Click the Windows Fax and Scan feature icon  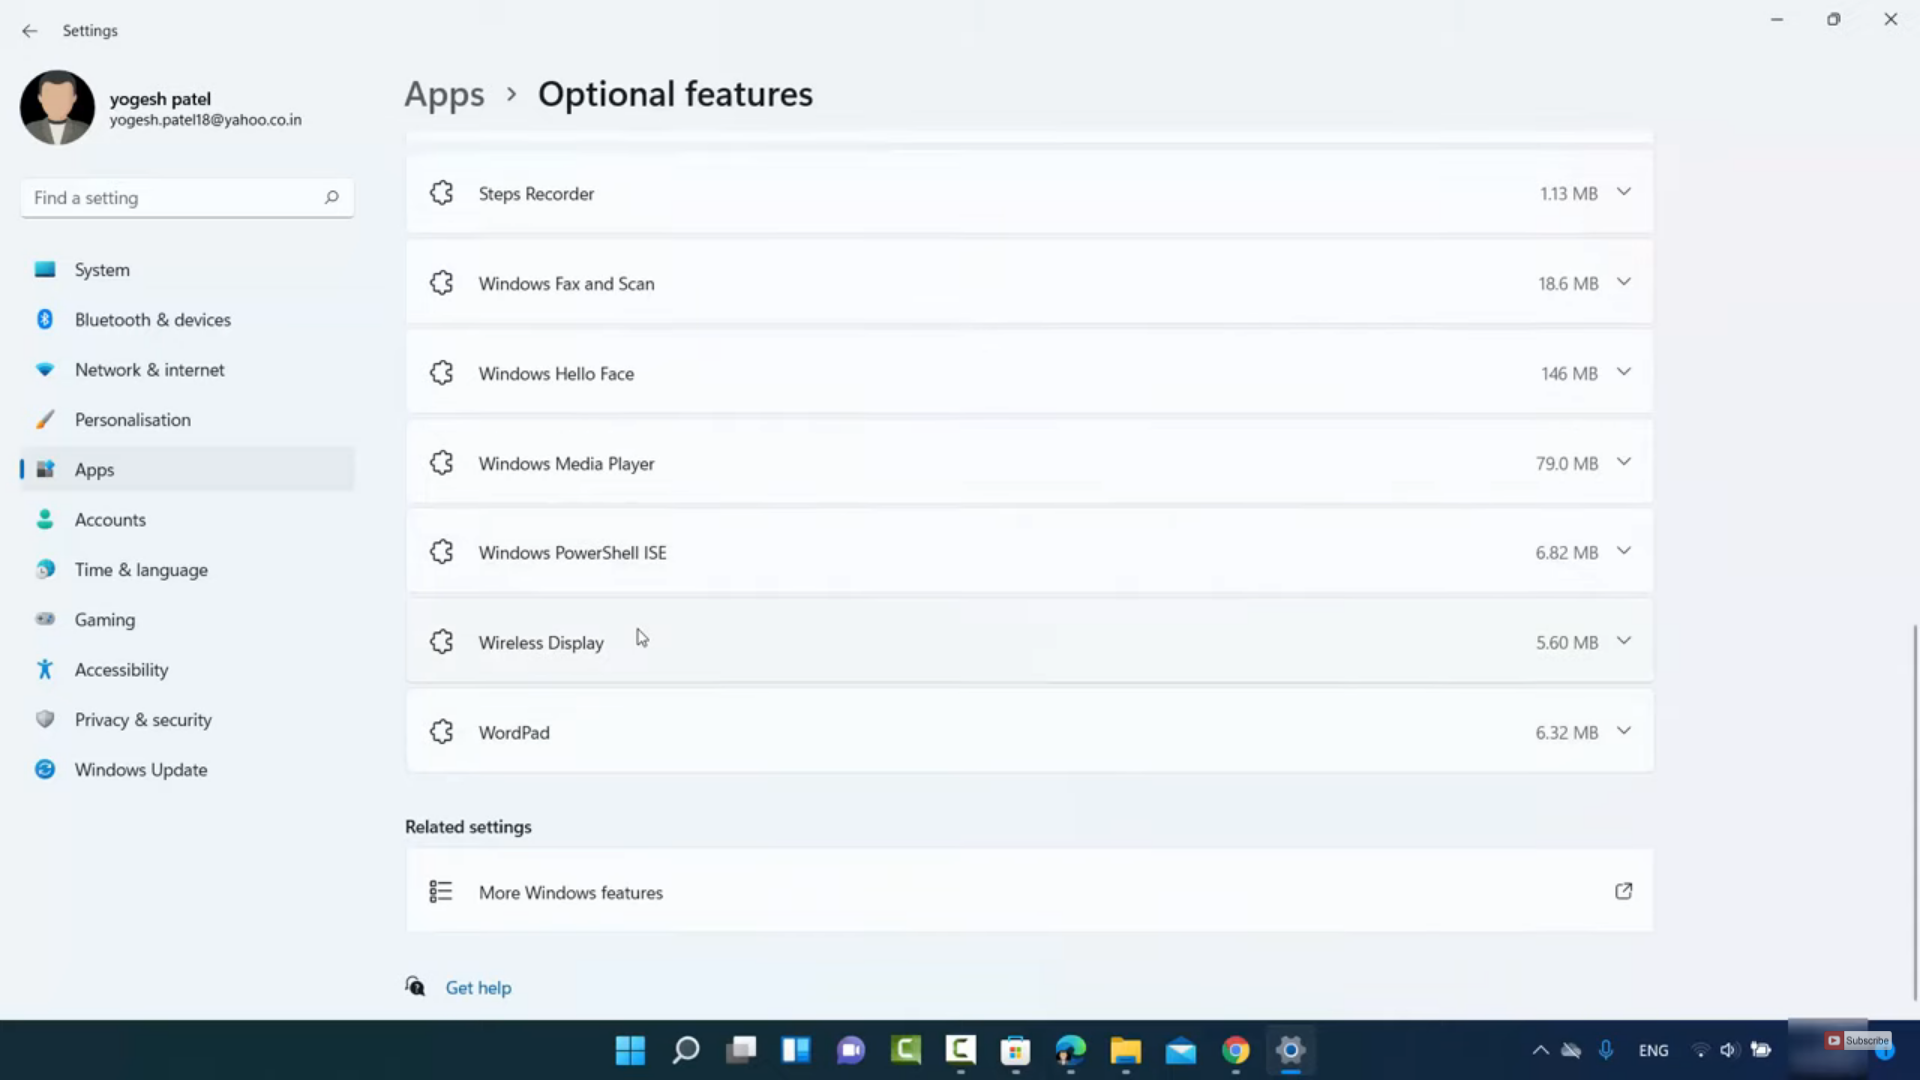click(x=441, y=283)
